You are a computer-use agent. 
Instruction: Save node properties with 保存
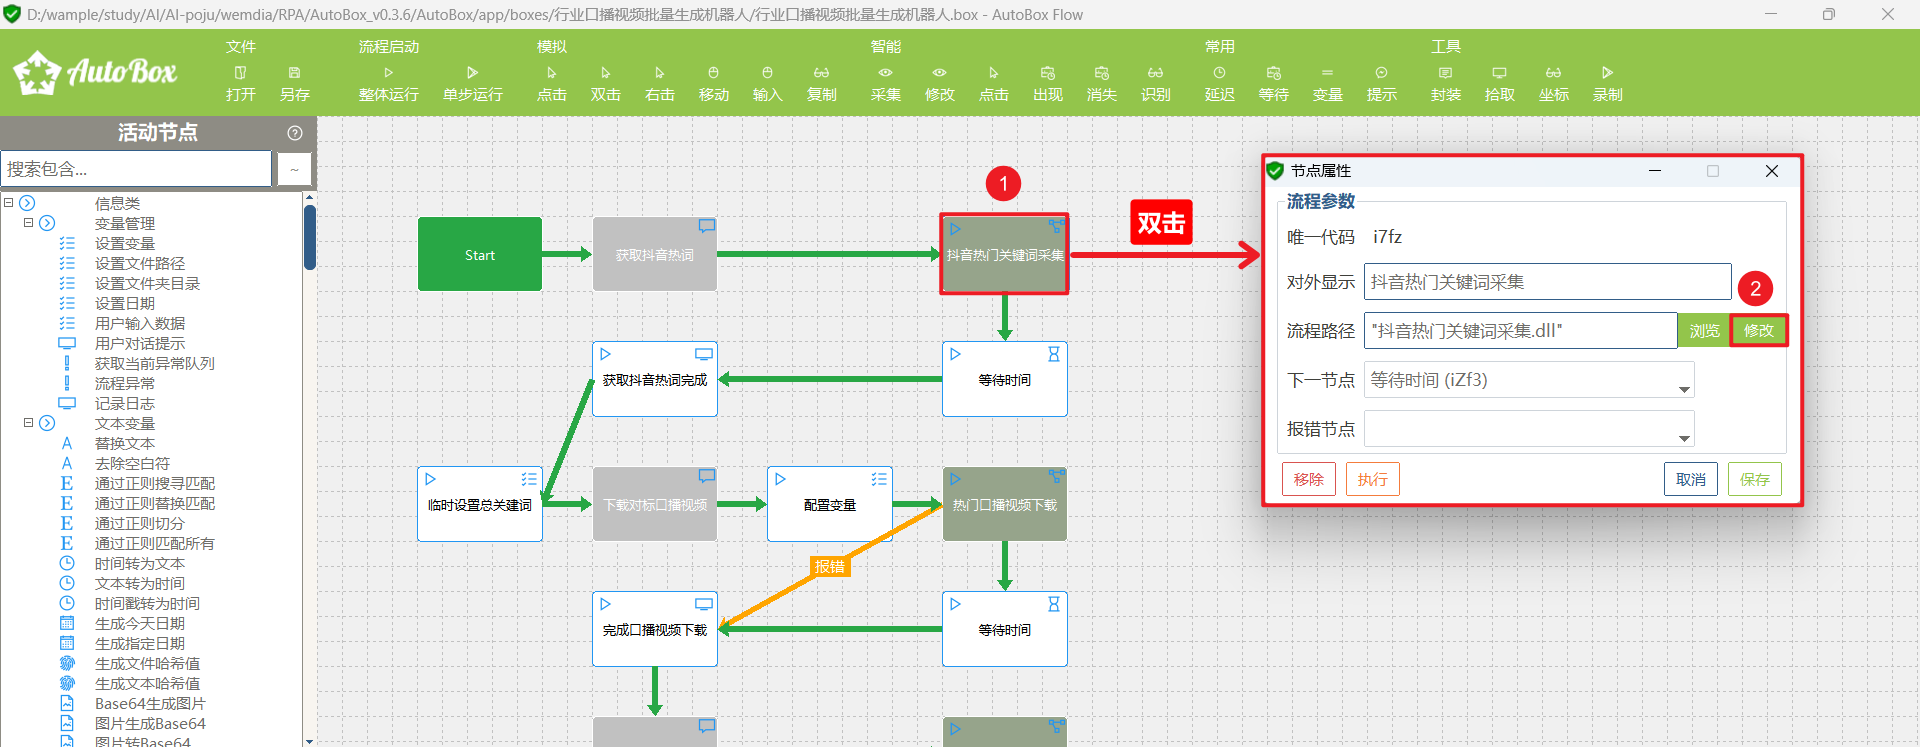1755,479
